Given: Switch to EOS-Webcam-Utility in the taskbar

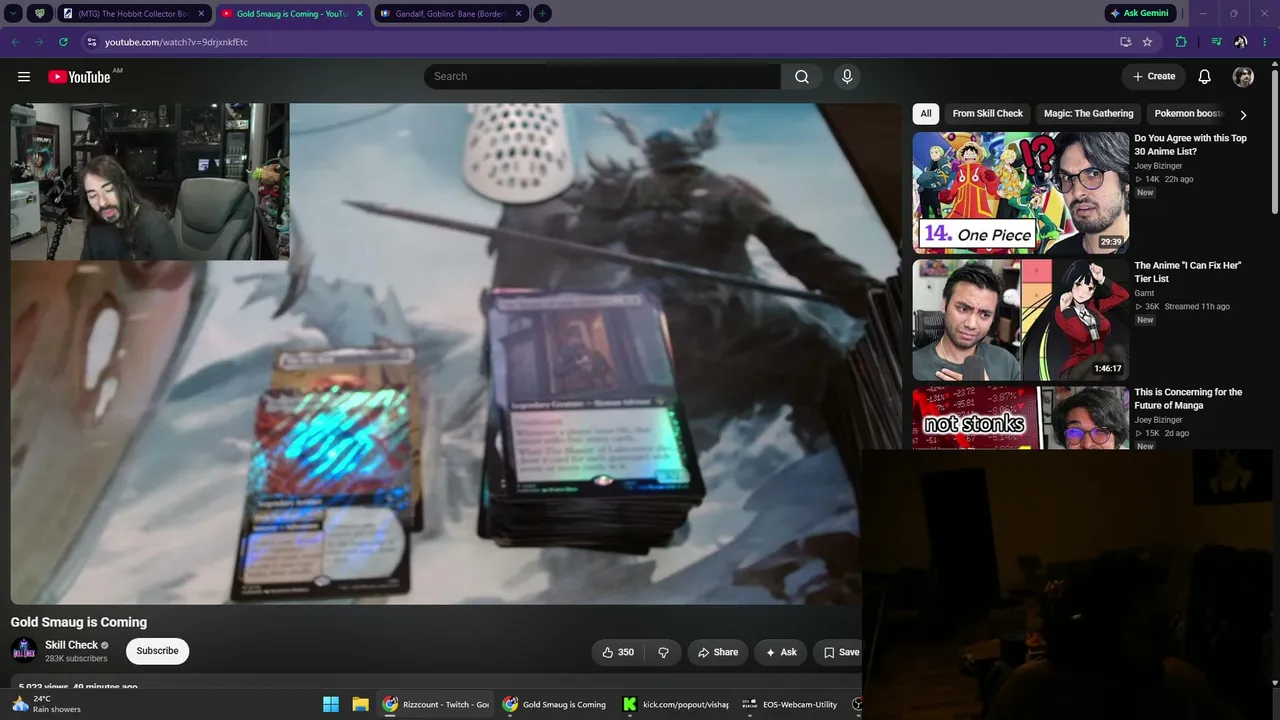Looking at the screenshot, I should coord(791,704).
